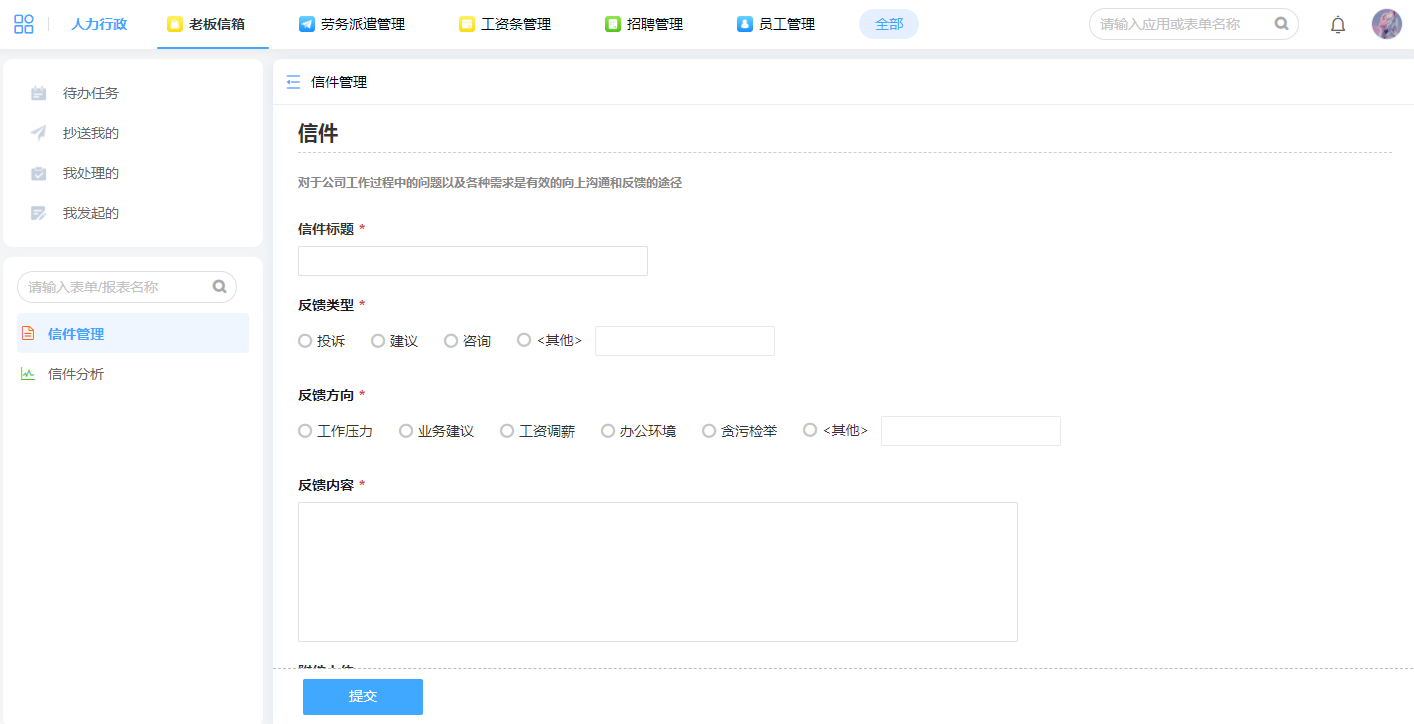Viewport: 1414px width, 724px height.
Task: Click the top search magnifier icon
Action: (1281, 24)
